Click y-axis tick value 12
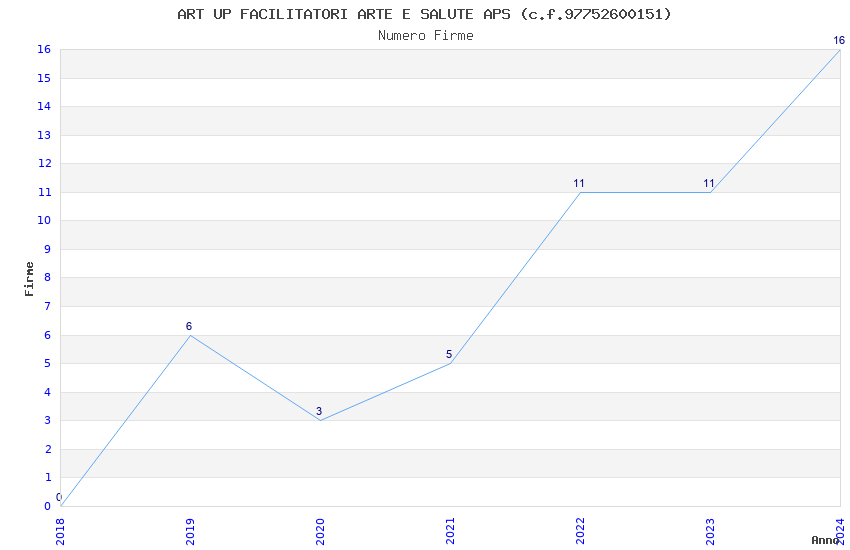This screenshot has height=550, width=850. pyautogui.click(x=44, y=164)
